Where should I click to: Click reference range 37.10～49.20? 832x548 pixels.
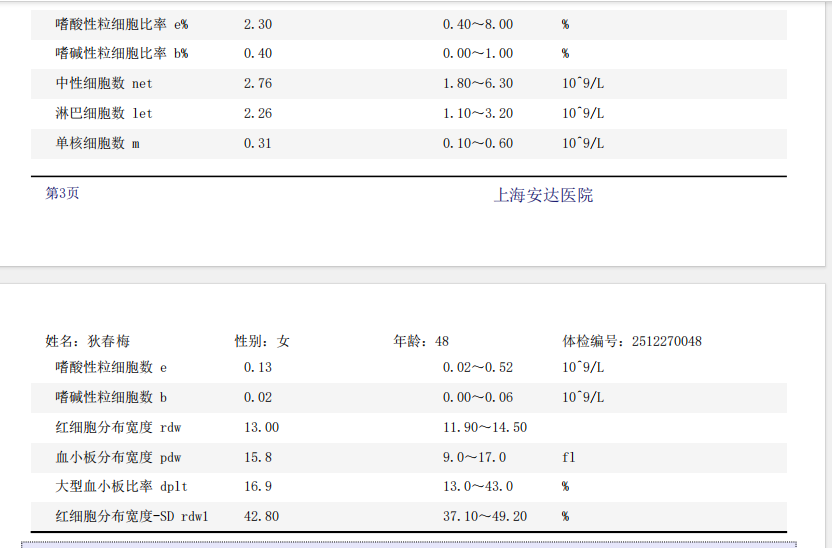click(485, 517)
